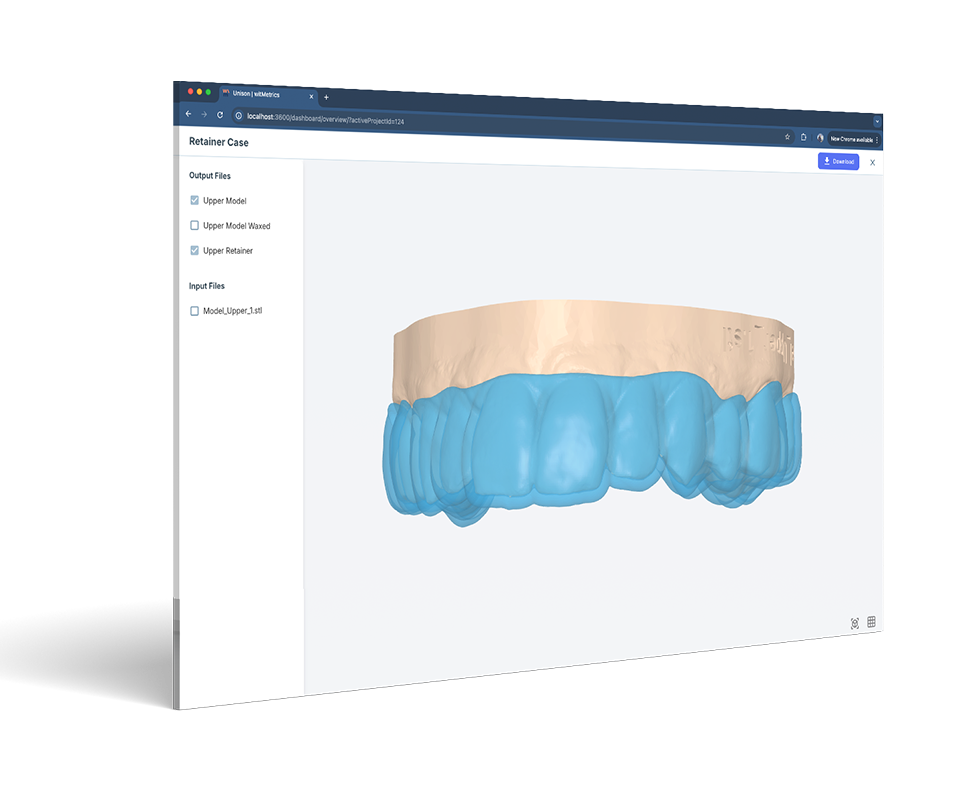Open the tab search dropdown arrow
Viewport: 969px width, 790px height.
[x=876, y=122]
